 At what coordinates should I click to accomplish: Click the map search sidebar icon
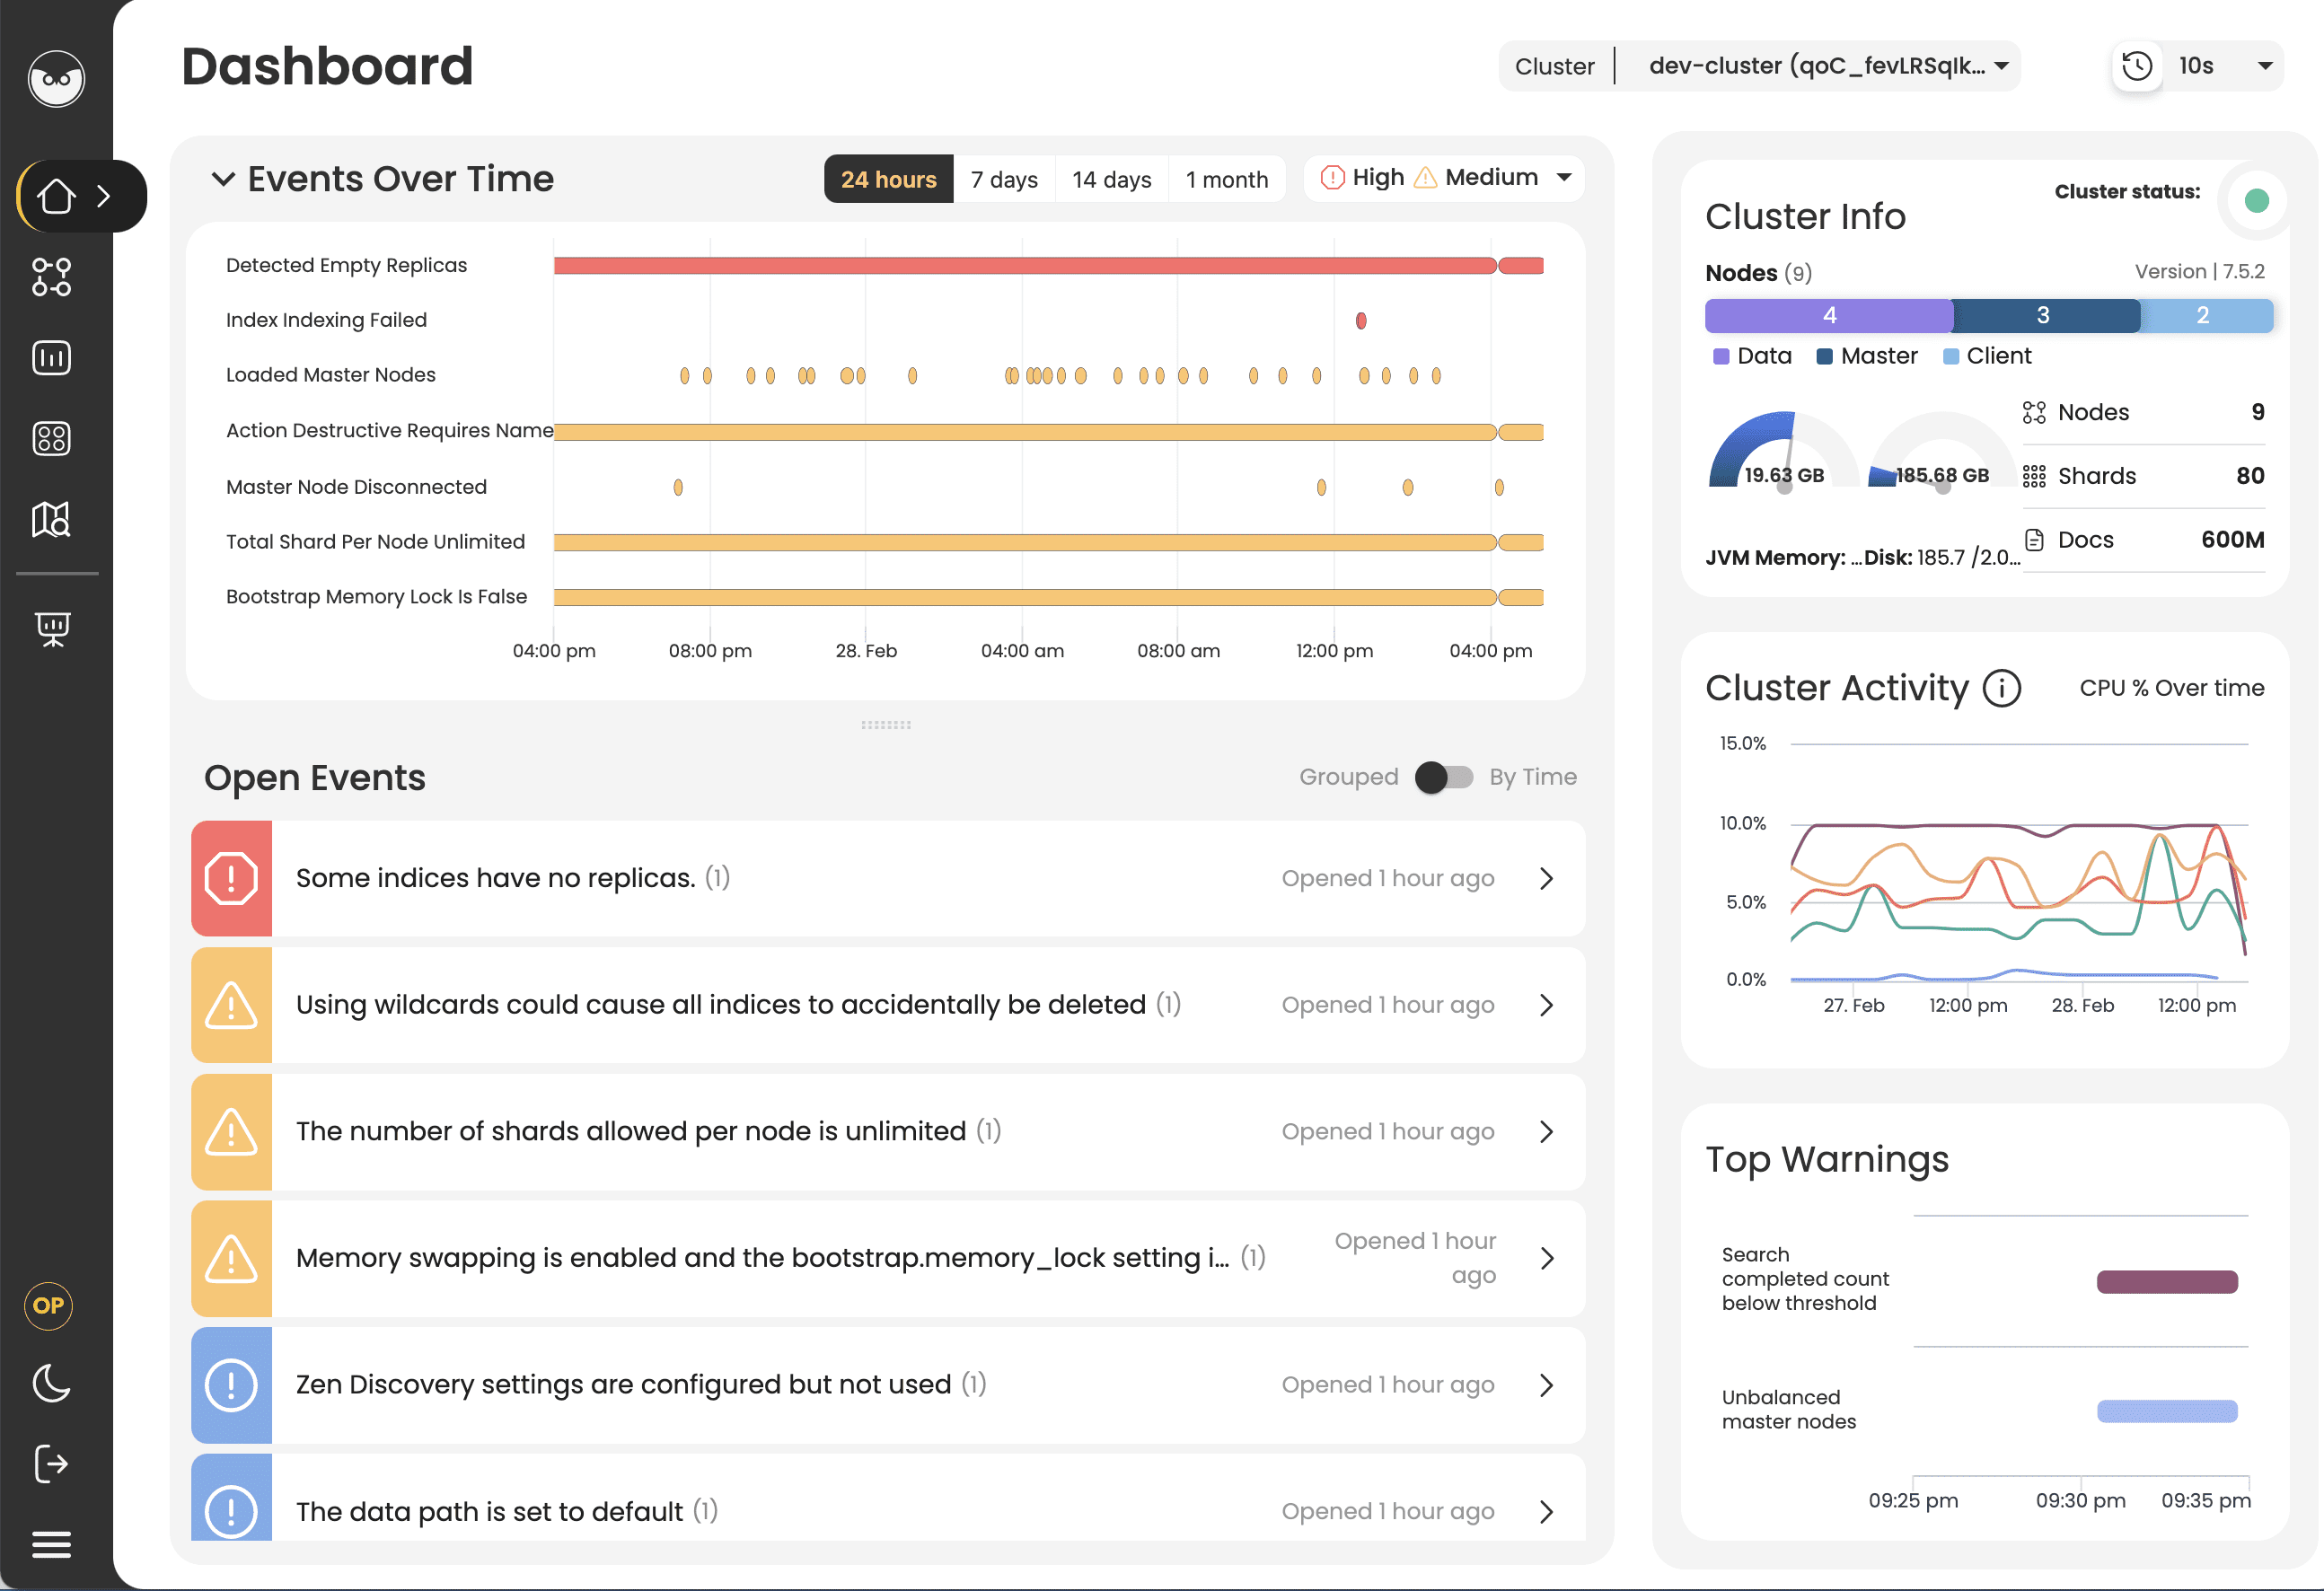(51, 519)
